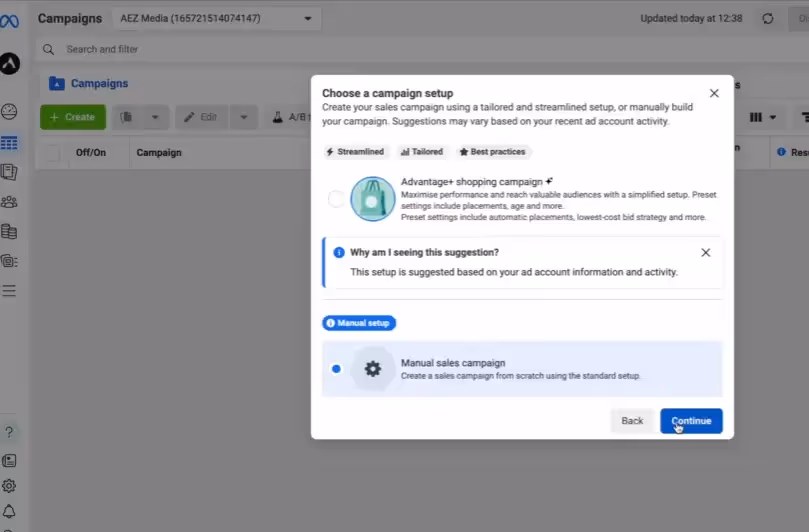This screenshot has height=532, width=809.
Task: Open the AEZ Media account avatar
Action: tap(10, 63)
